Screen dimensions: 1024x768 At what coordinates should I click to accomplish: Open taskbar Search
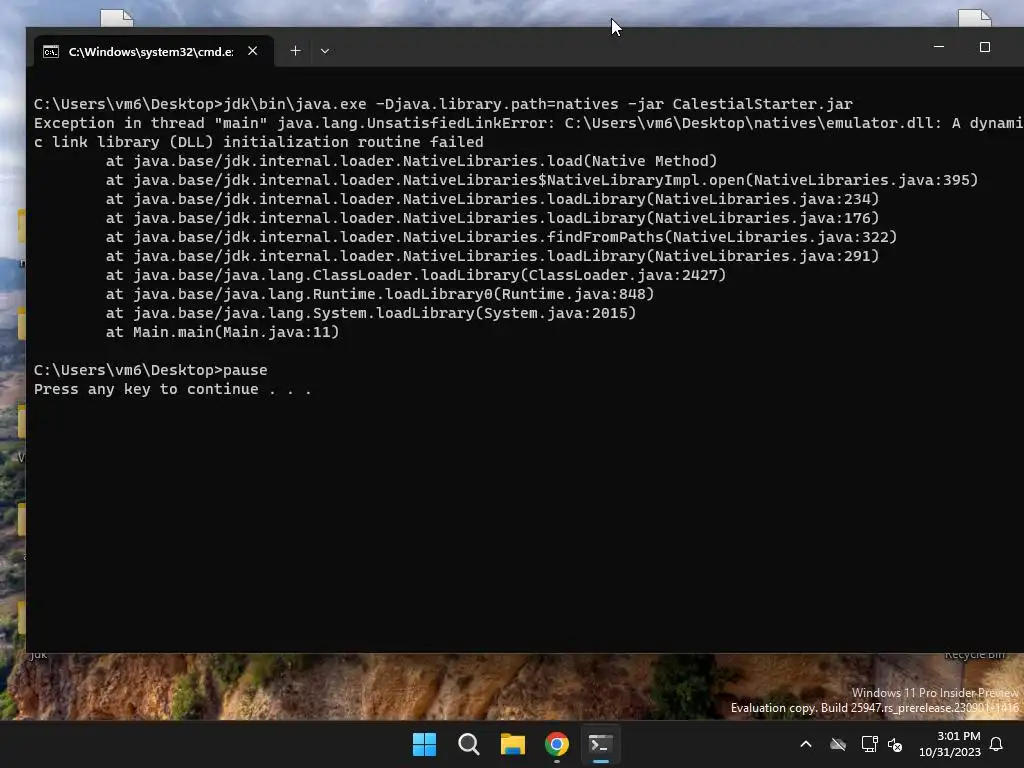tap(468, 744)
